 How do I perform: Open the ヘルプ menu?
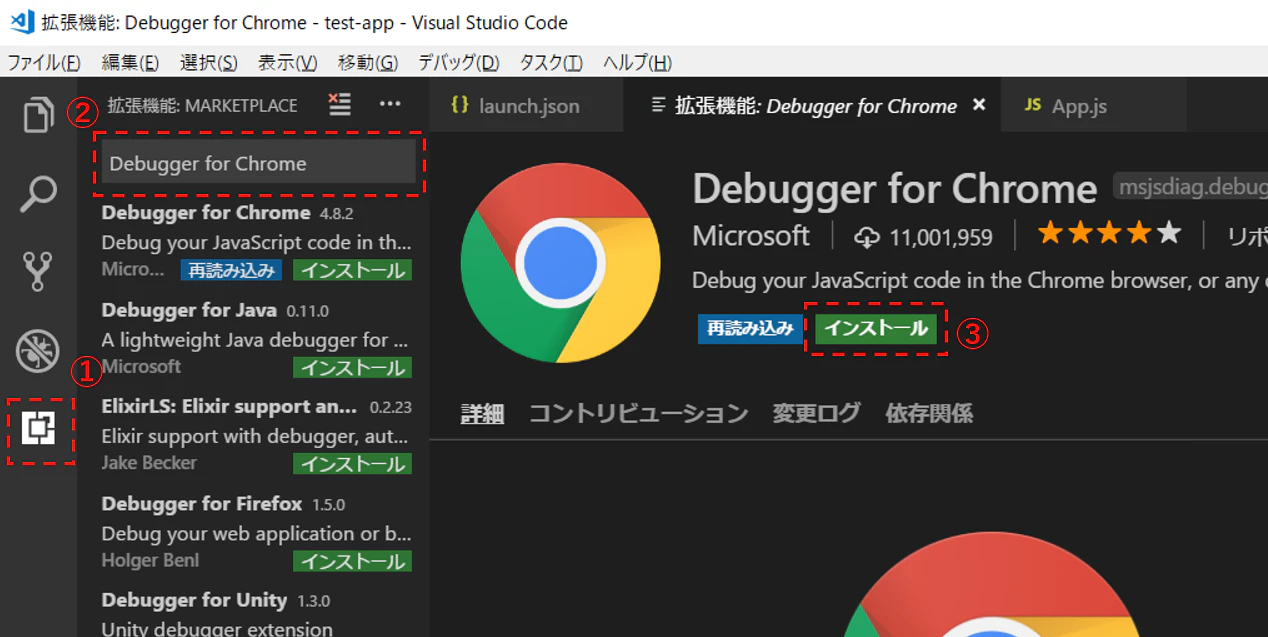coord(637,63)
